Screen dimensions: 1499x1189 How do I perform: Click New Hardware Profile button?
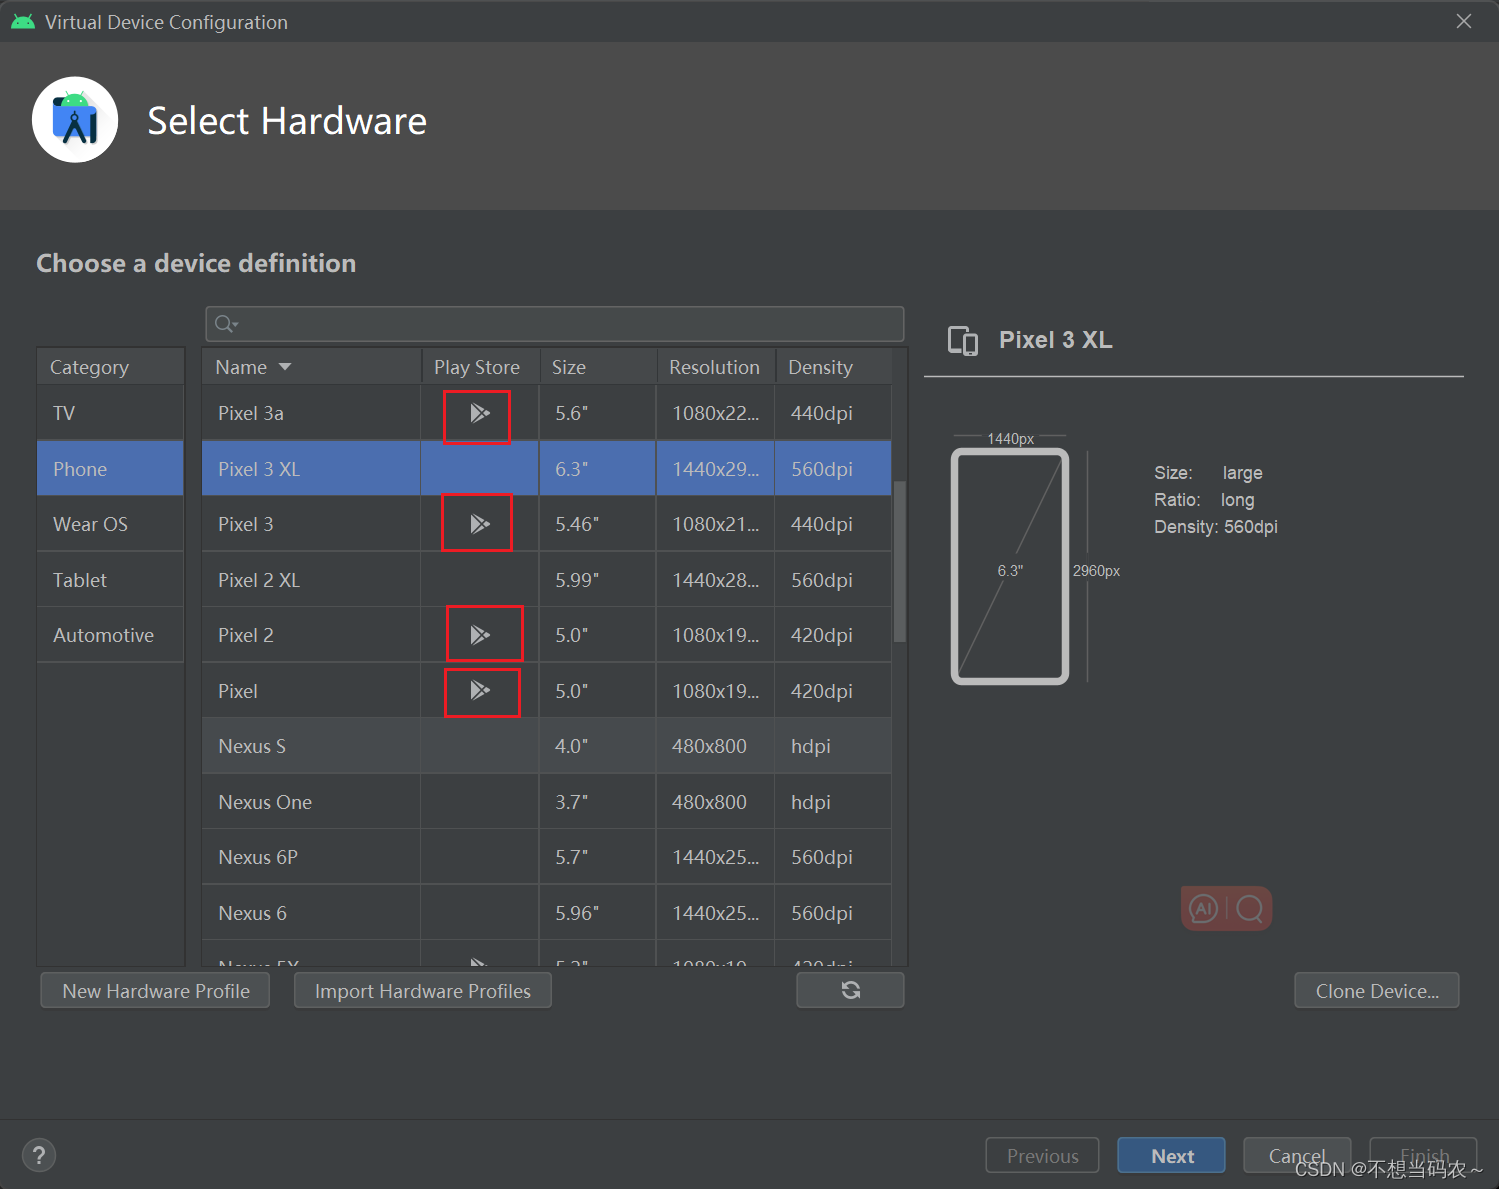point(155,990)
